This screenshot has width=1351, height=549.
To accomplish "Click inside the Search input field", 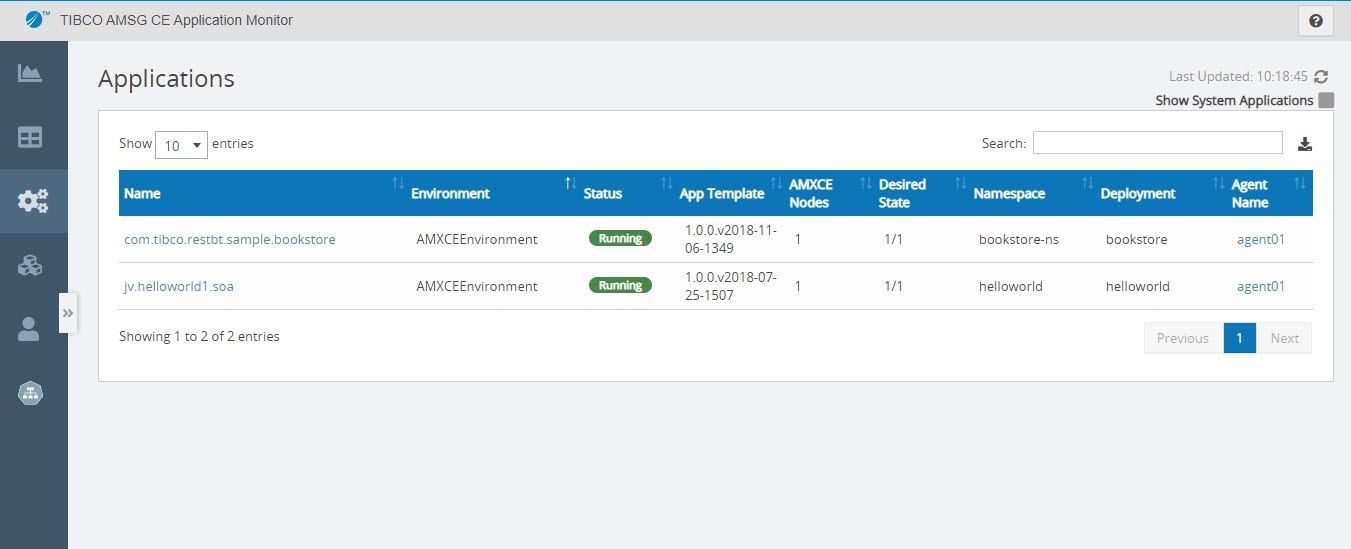I will coord(1157,143).
